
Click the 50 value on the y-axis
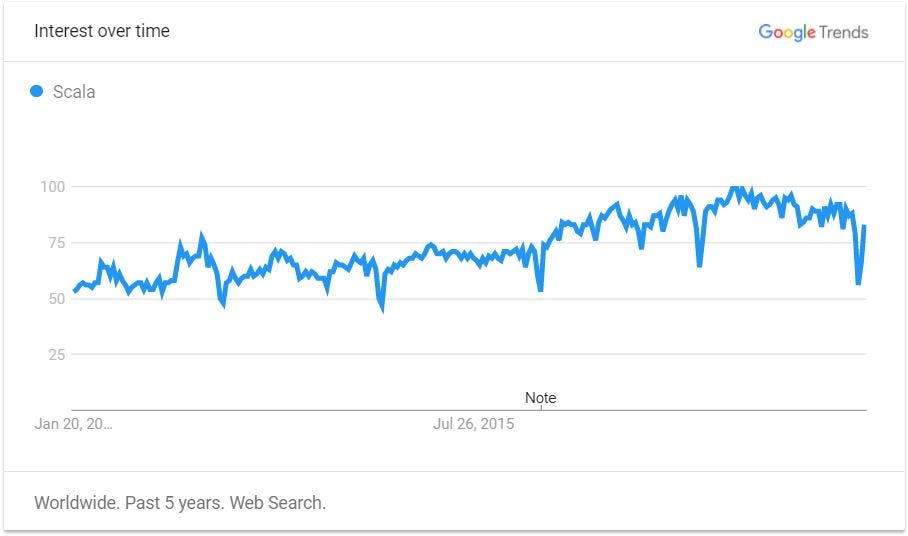[x=56, y=299]
